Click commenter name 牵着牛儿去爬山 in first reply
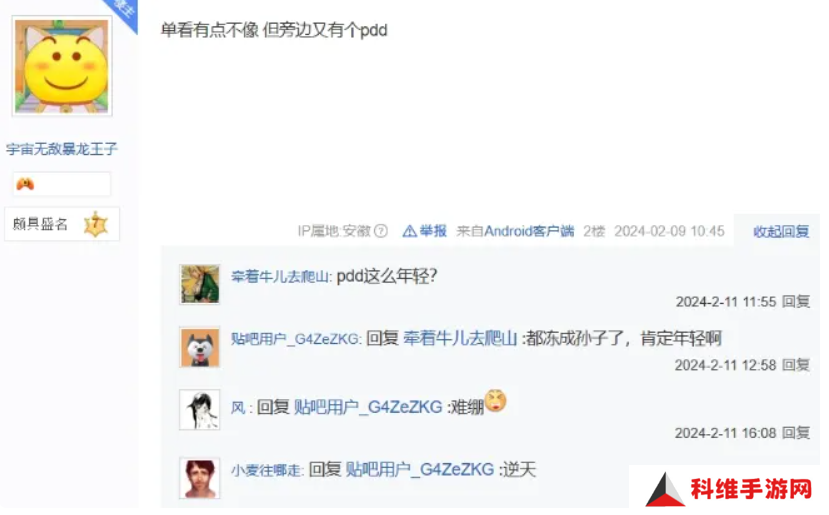This screenshot has width=829, height=515. tap(280, 277)
